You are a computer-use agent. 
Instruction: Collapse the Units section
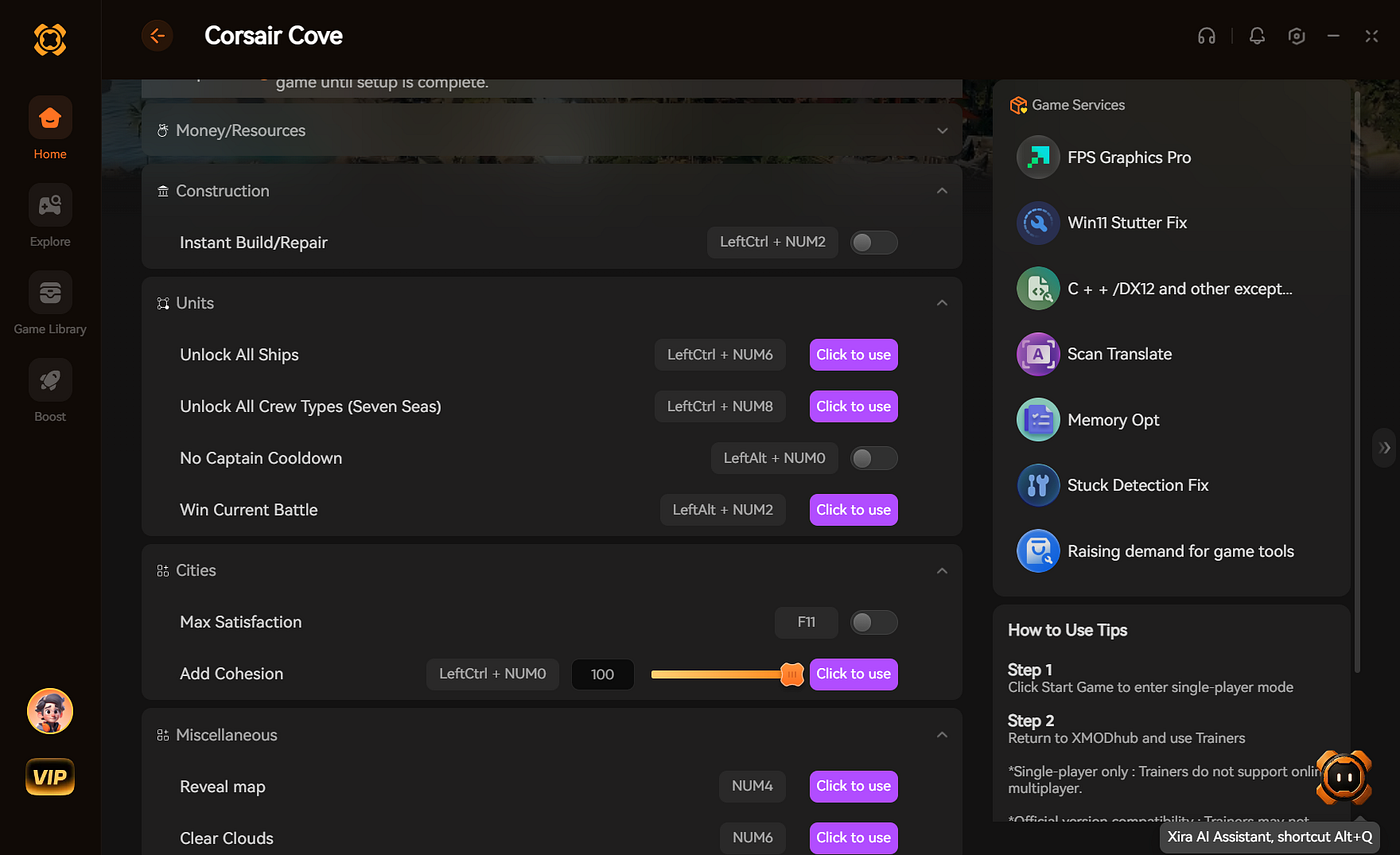(x=942, y=303)
